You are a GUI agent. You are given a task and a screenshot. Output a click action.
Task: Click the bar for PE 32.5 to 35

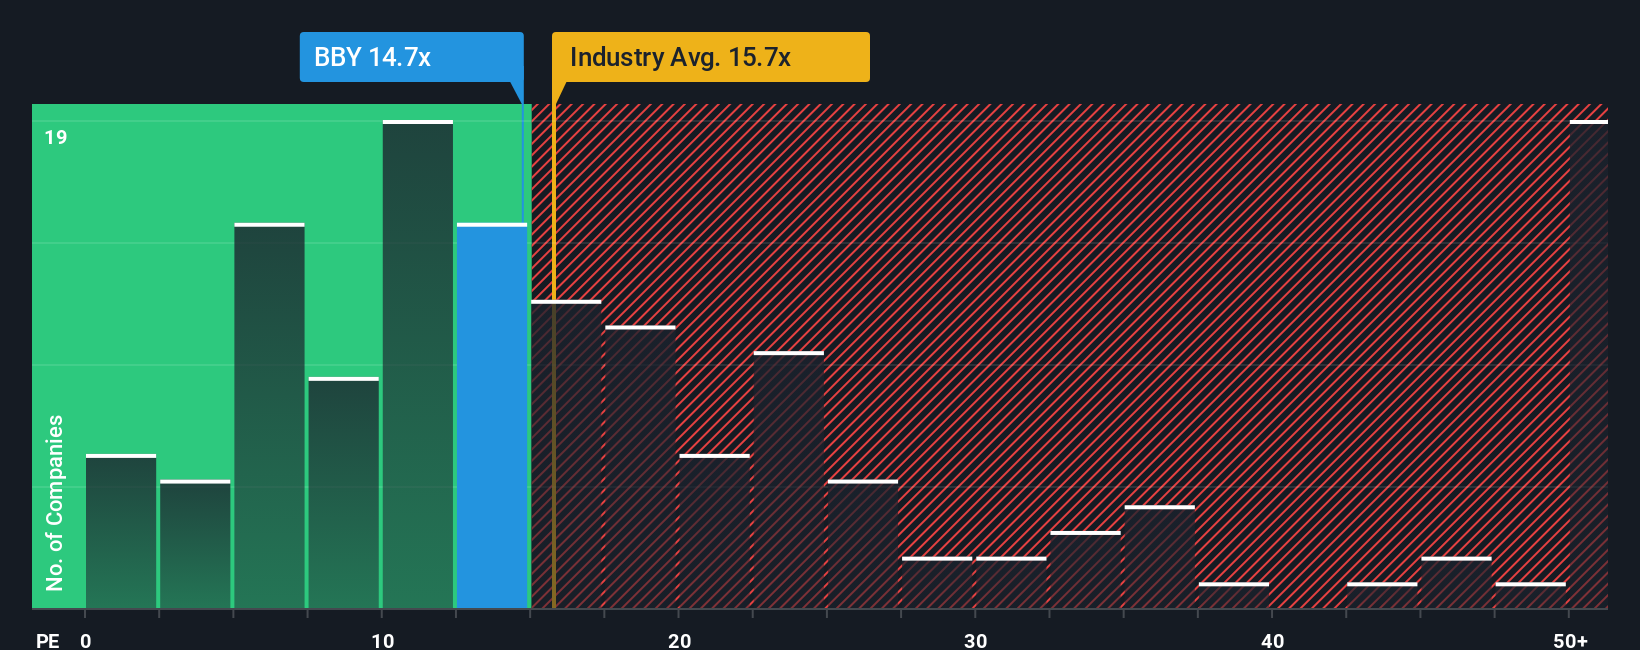[1086, 569]
